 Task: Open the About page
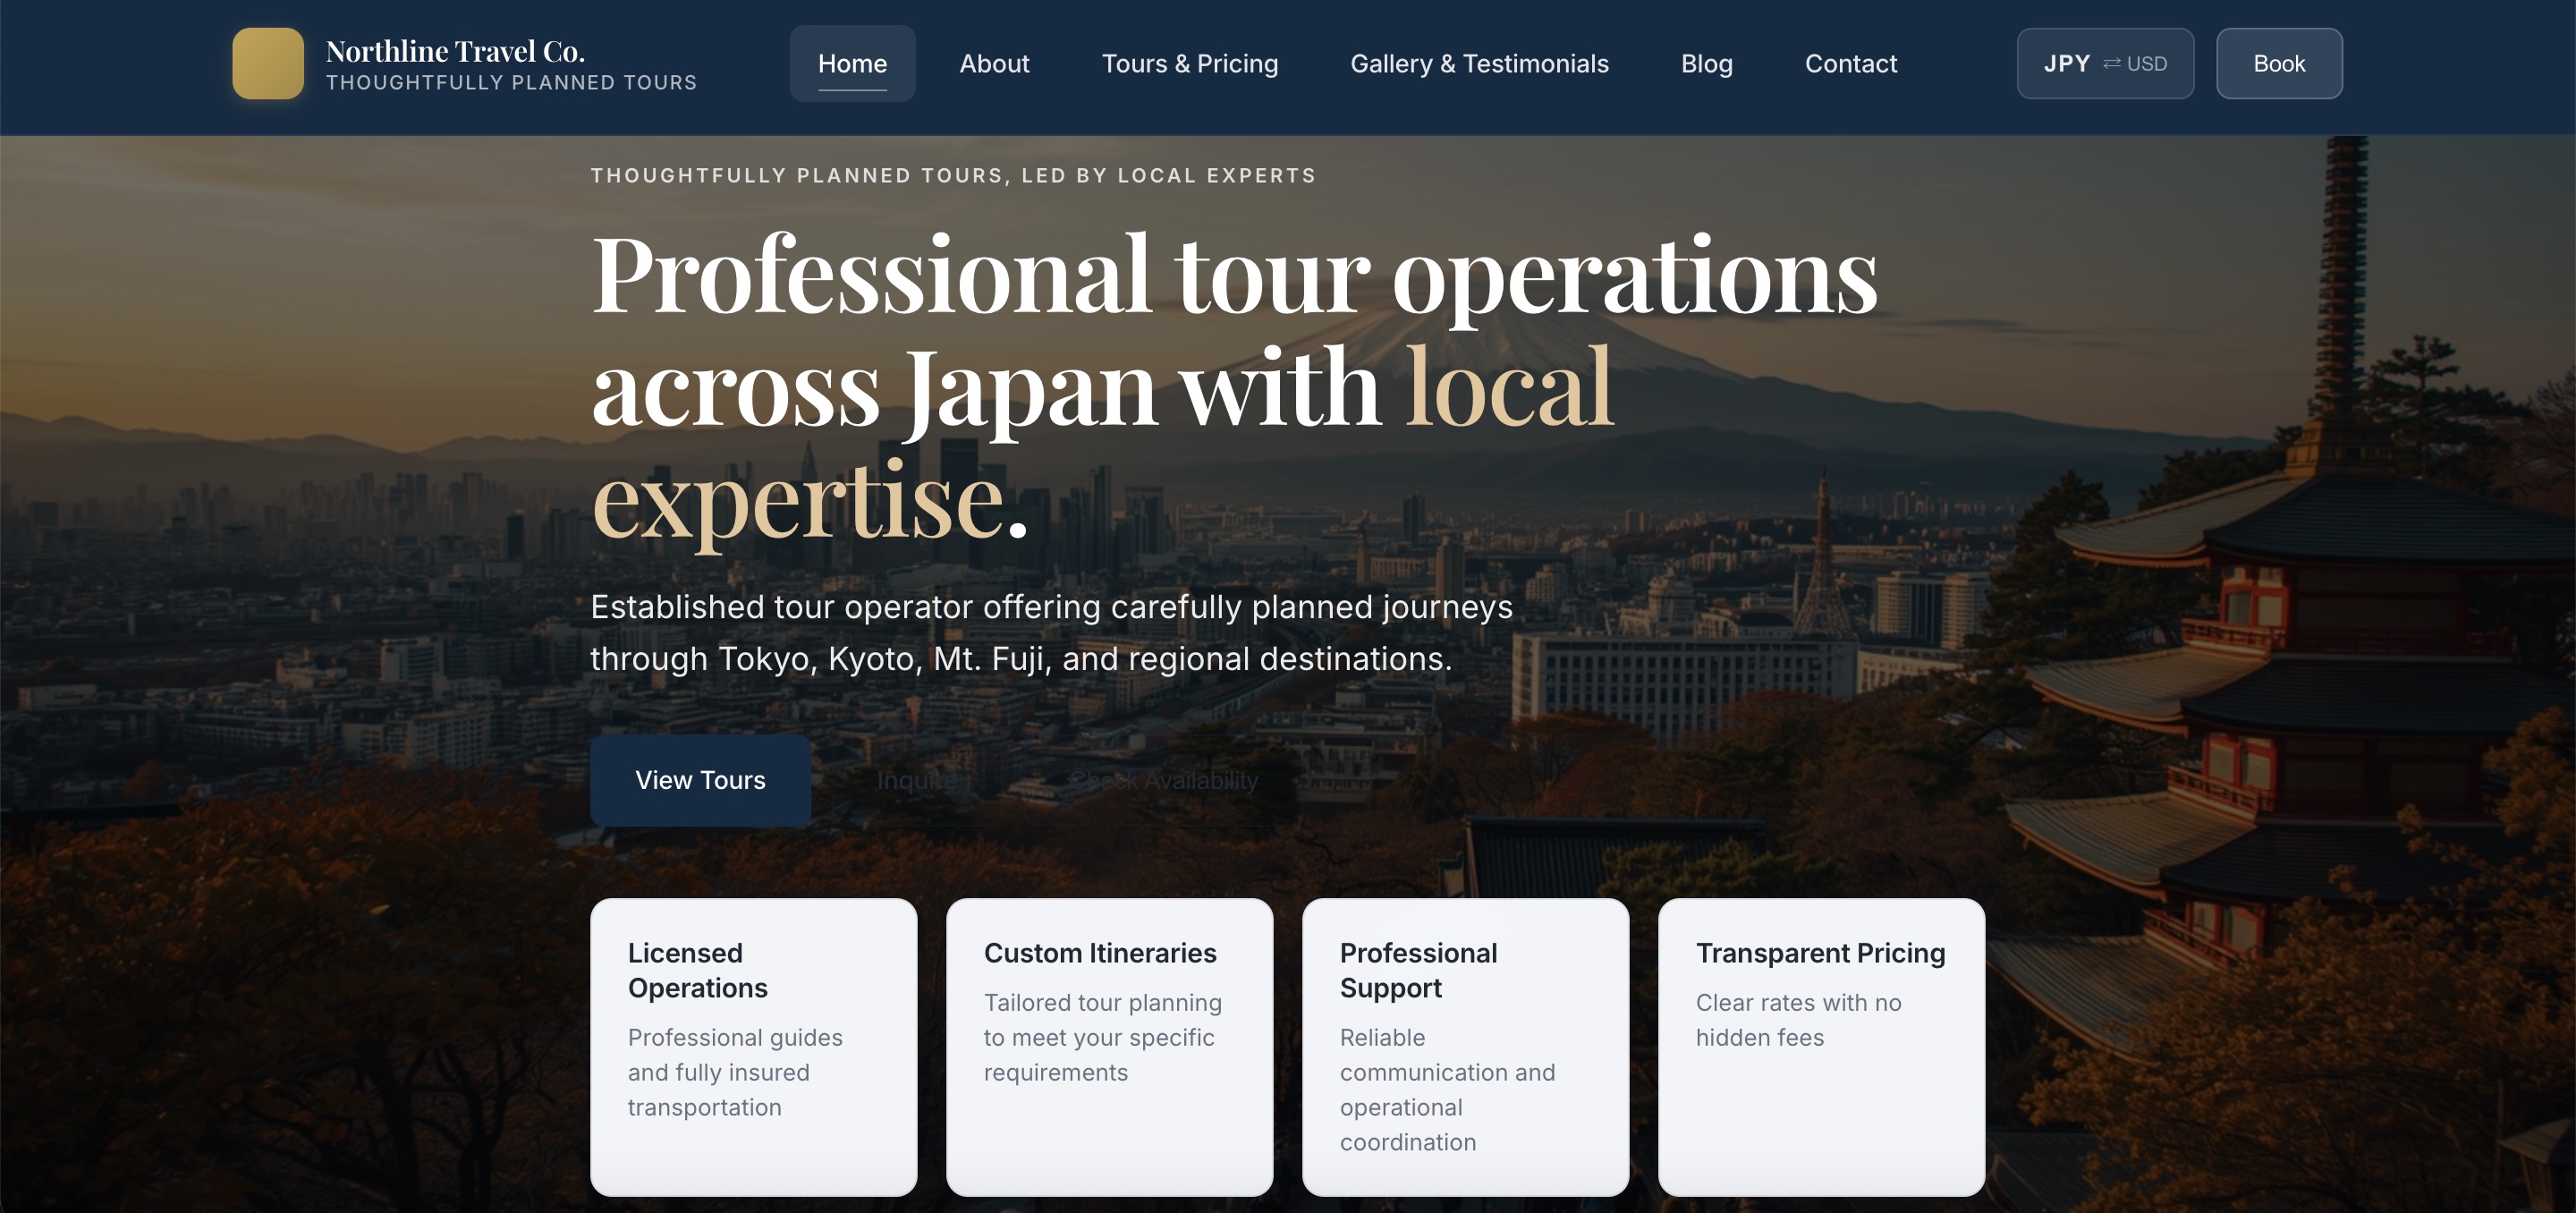pyautogui.click(x=994, y=63)
